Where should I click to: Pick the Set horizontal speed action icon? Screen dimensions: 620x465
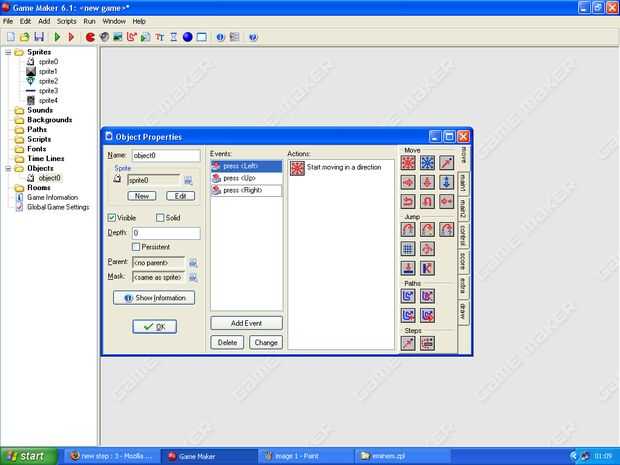408,182
